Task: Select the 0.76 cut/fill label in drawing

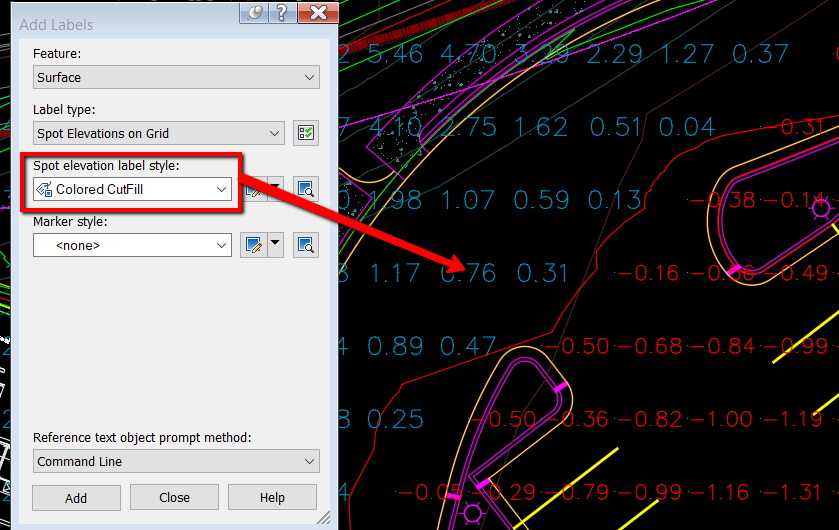Action: (x=468, y=273)
